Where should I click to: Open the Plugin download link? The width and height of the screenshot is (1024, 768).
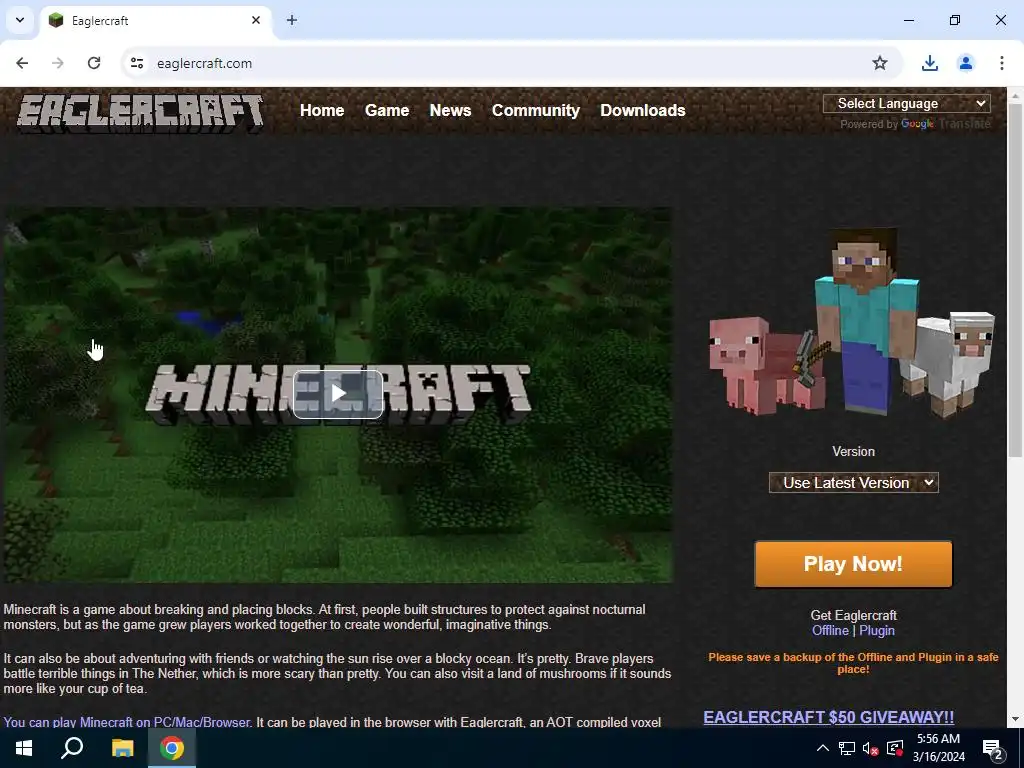876,630
